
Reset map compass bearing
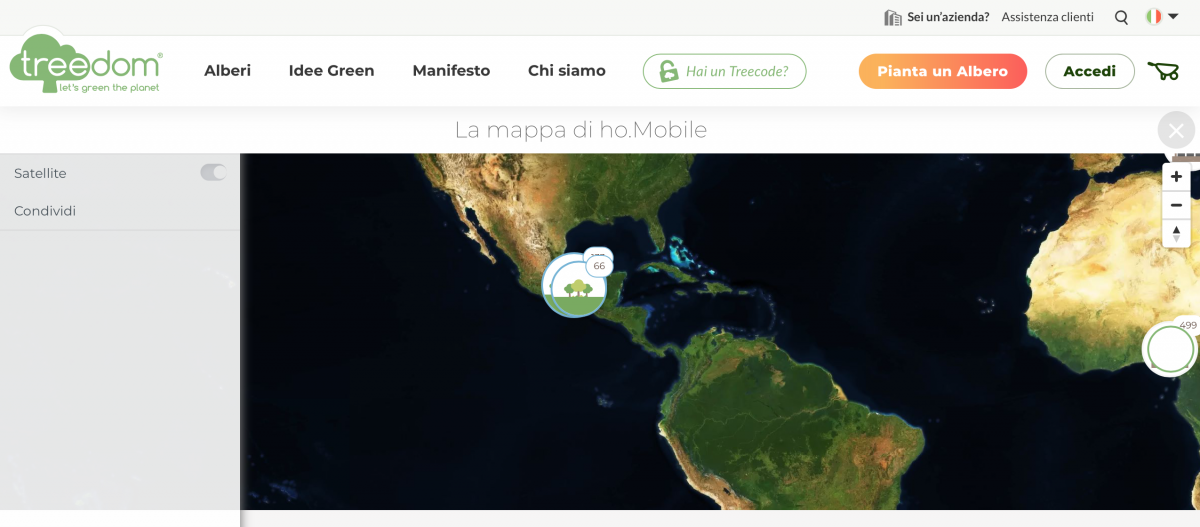click(x=1176, y=233)
